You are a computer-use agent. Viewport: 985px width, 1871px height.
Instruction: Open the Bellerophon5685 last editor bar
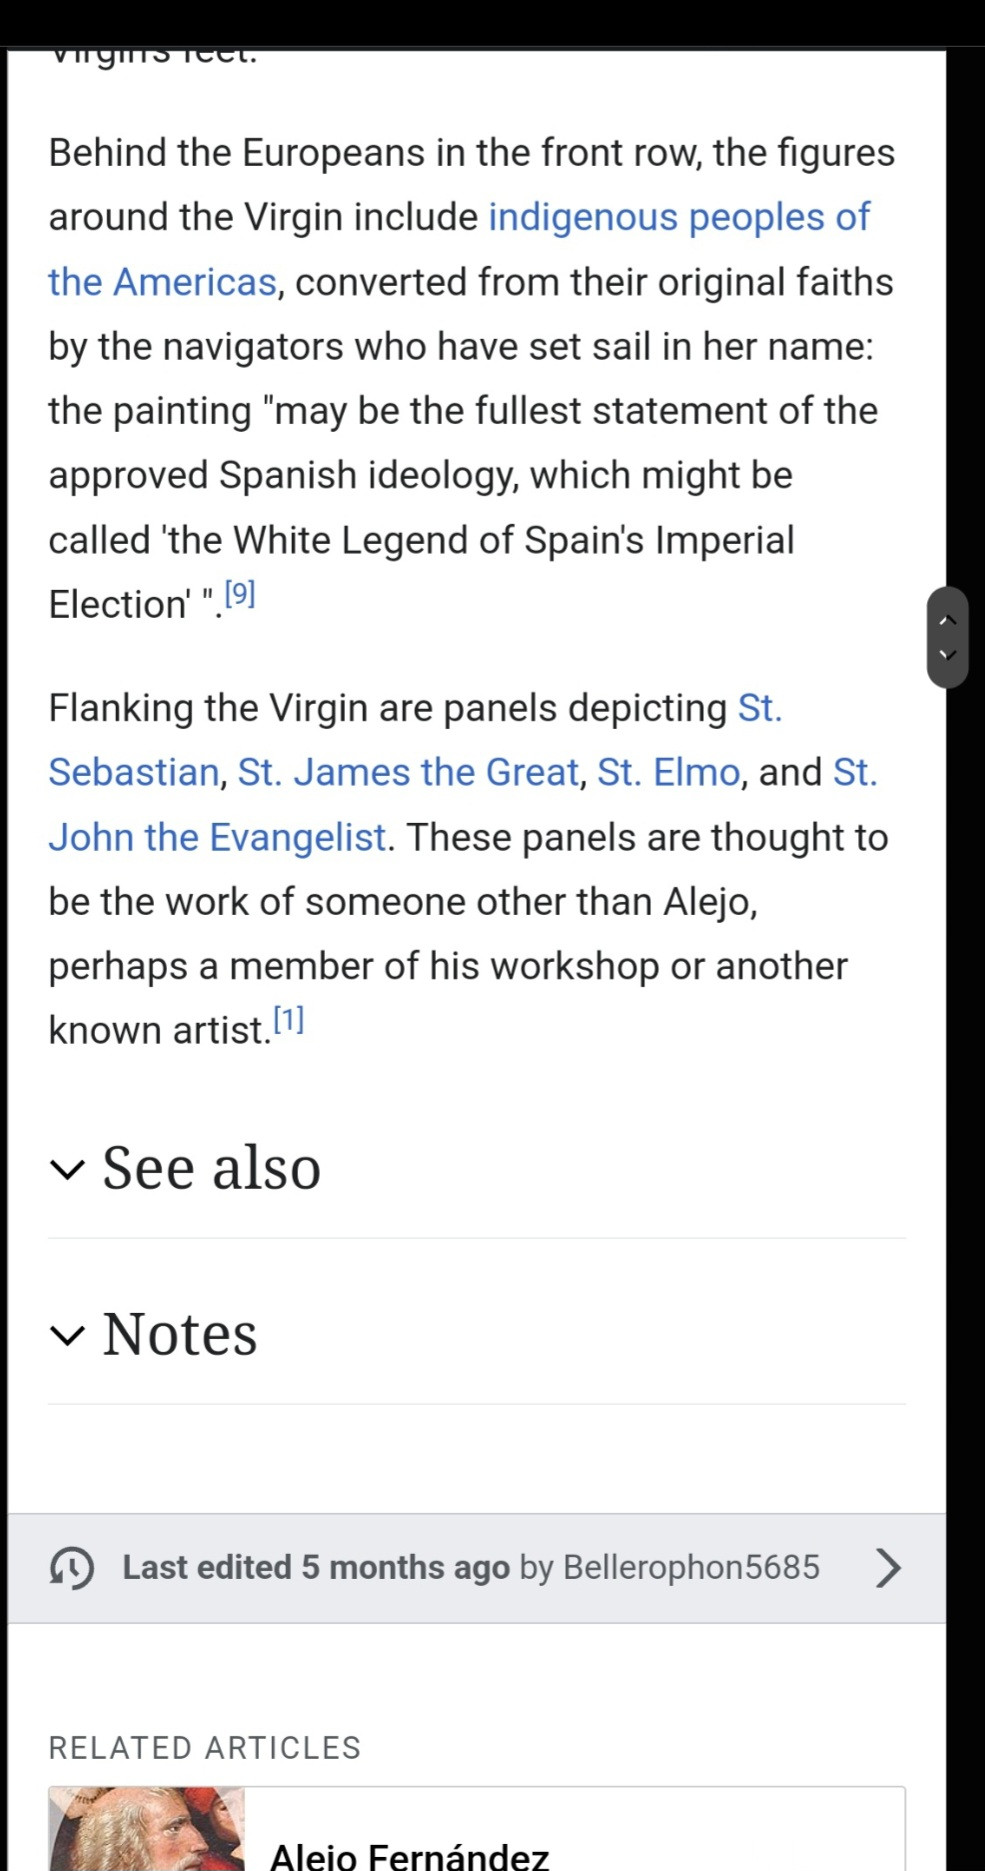coord(691,1567)
